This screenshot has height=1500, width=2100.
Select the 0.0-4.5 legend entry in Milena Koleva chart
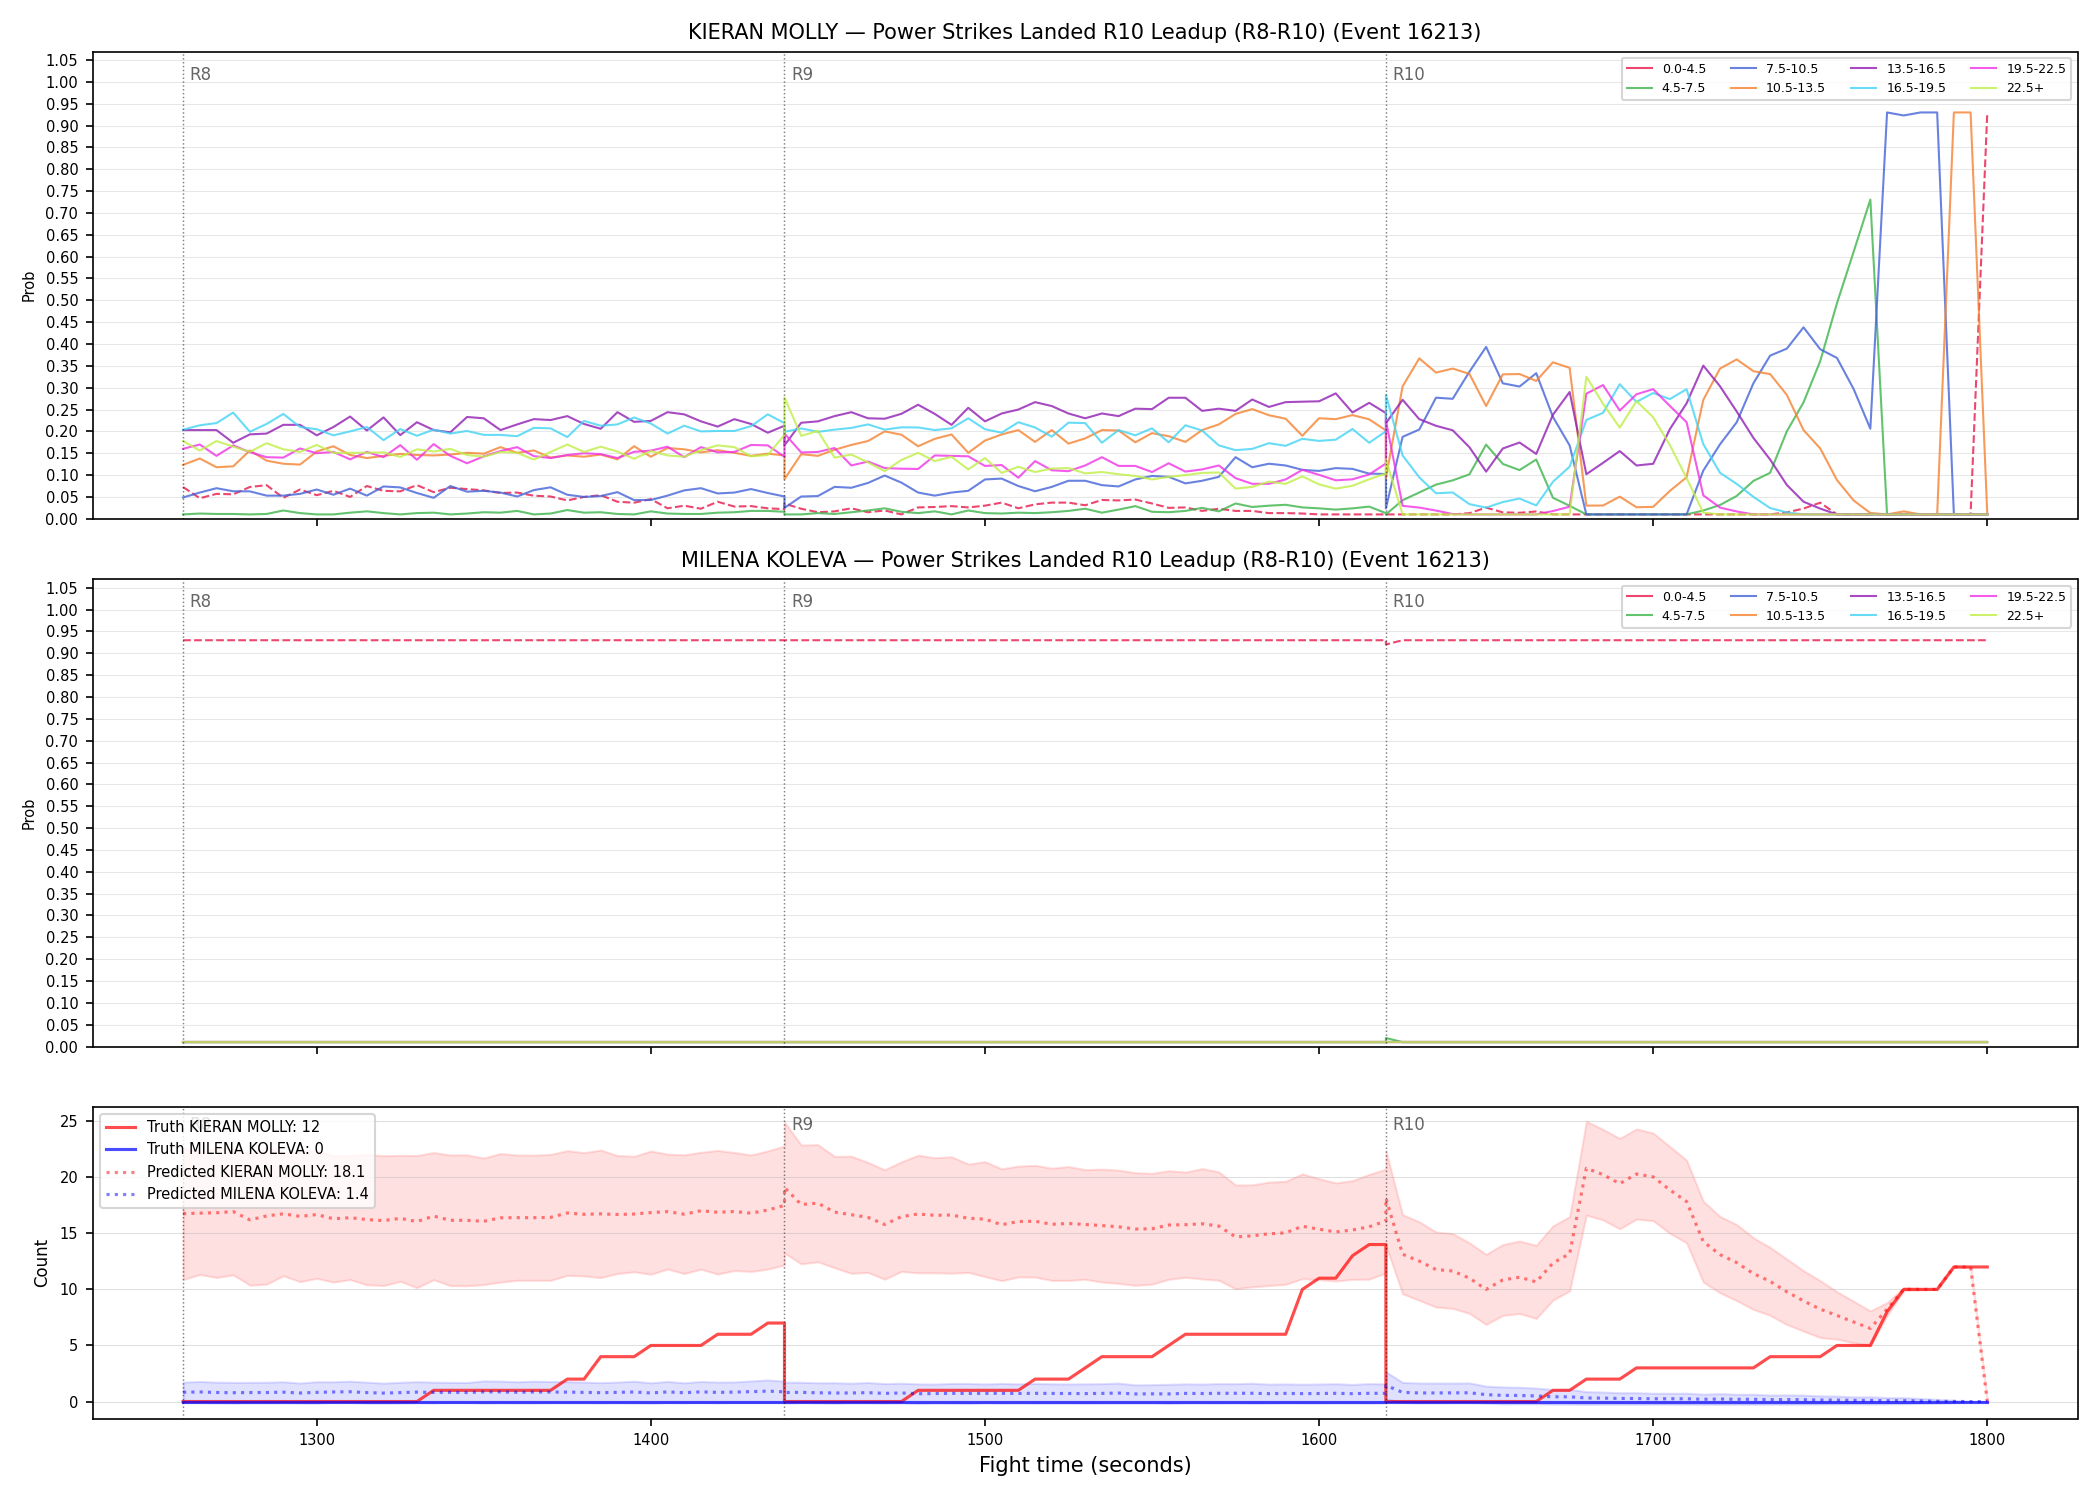tap(1666, 597)
